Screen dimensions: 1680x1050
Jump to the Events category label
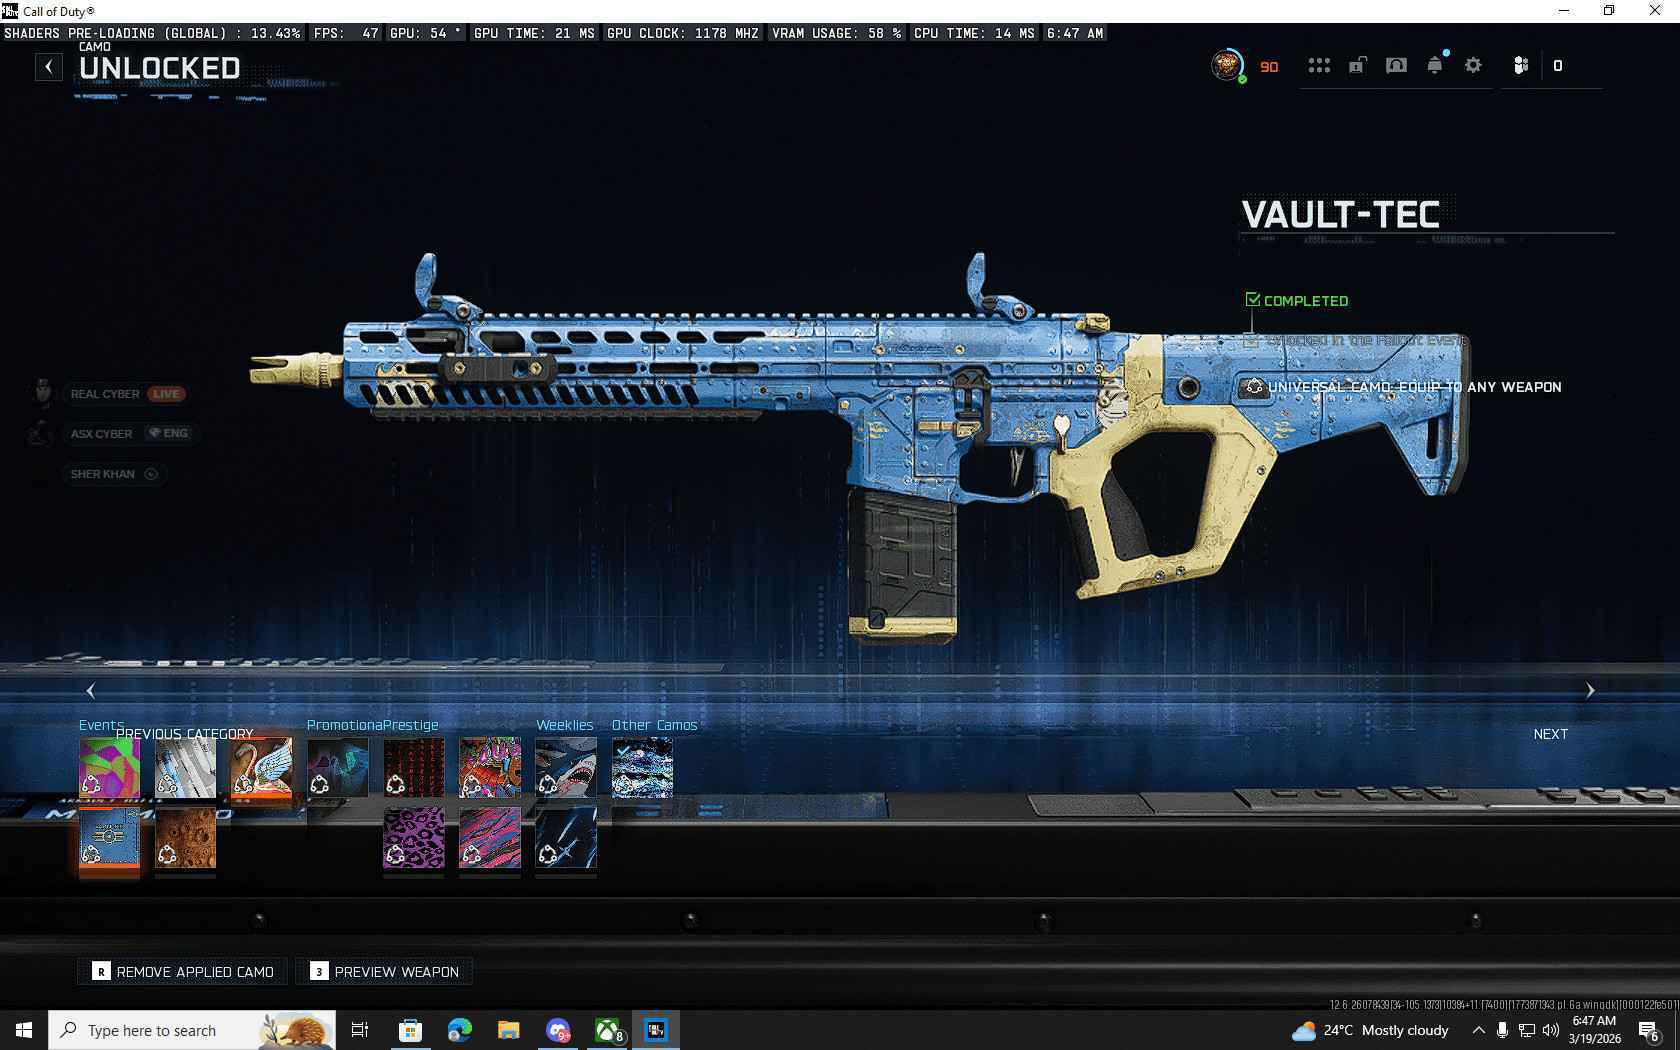click(101, 725)
